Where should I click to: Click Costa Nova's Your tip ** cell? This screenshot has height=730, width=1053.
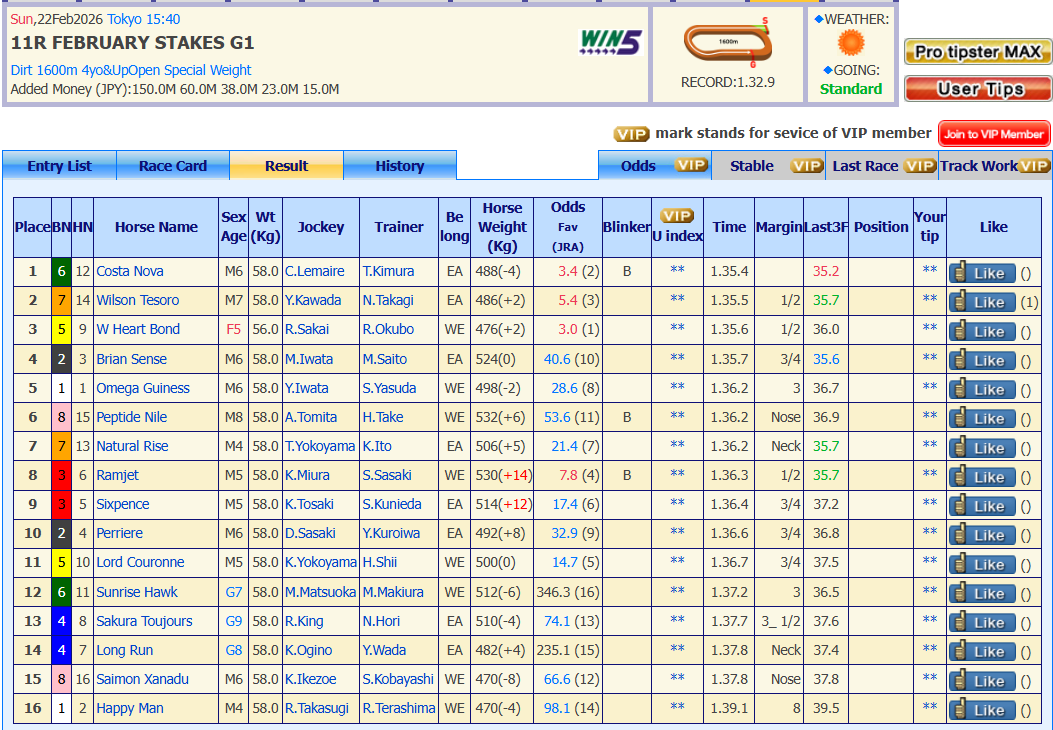coord(929,271)
